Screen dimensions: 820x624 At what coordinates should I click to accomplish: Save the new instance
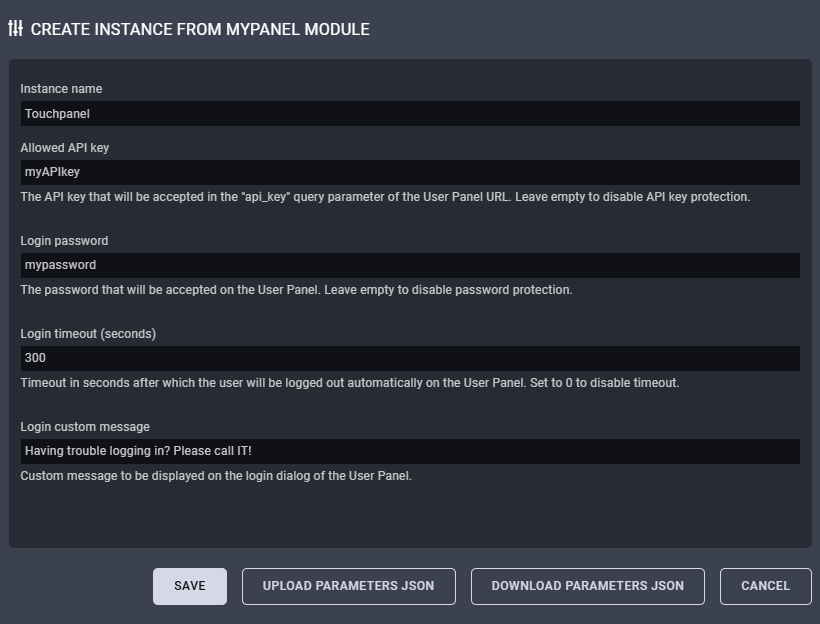190,586
